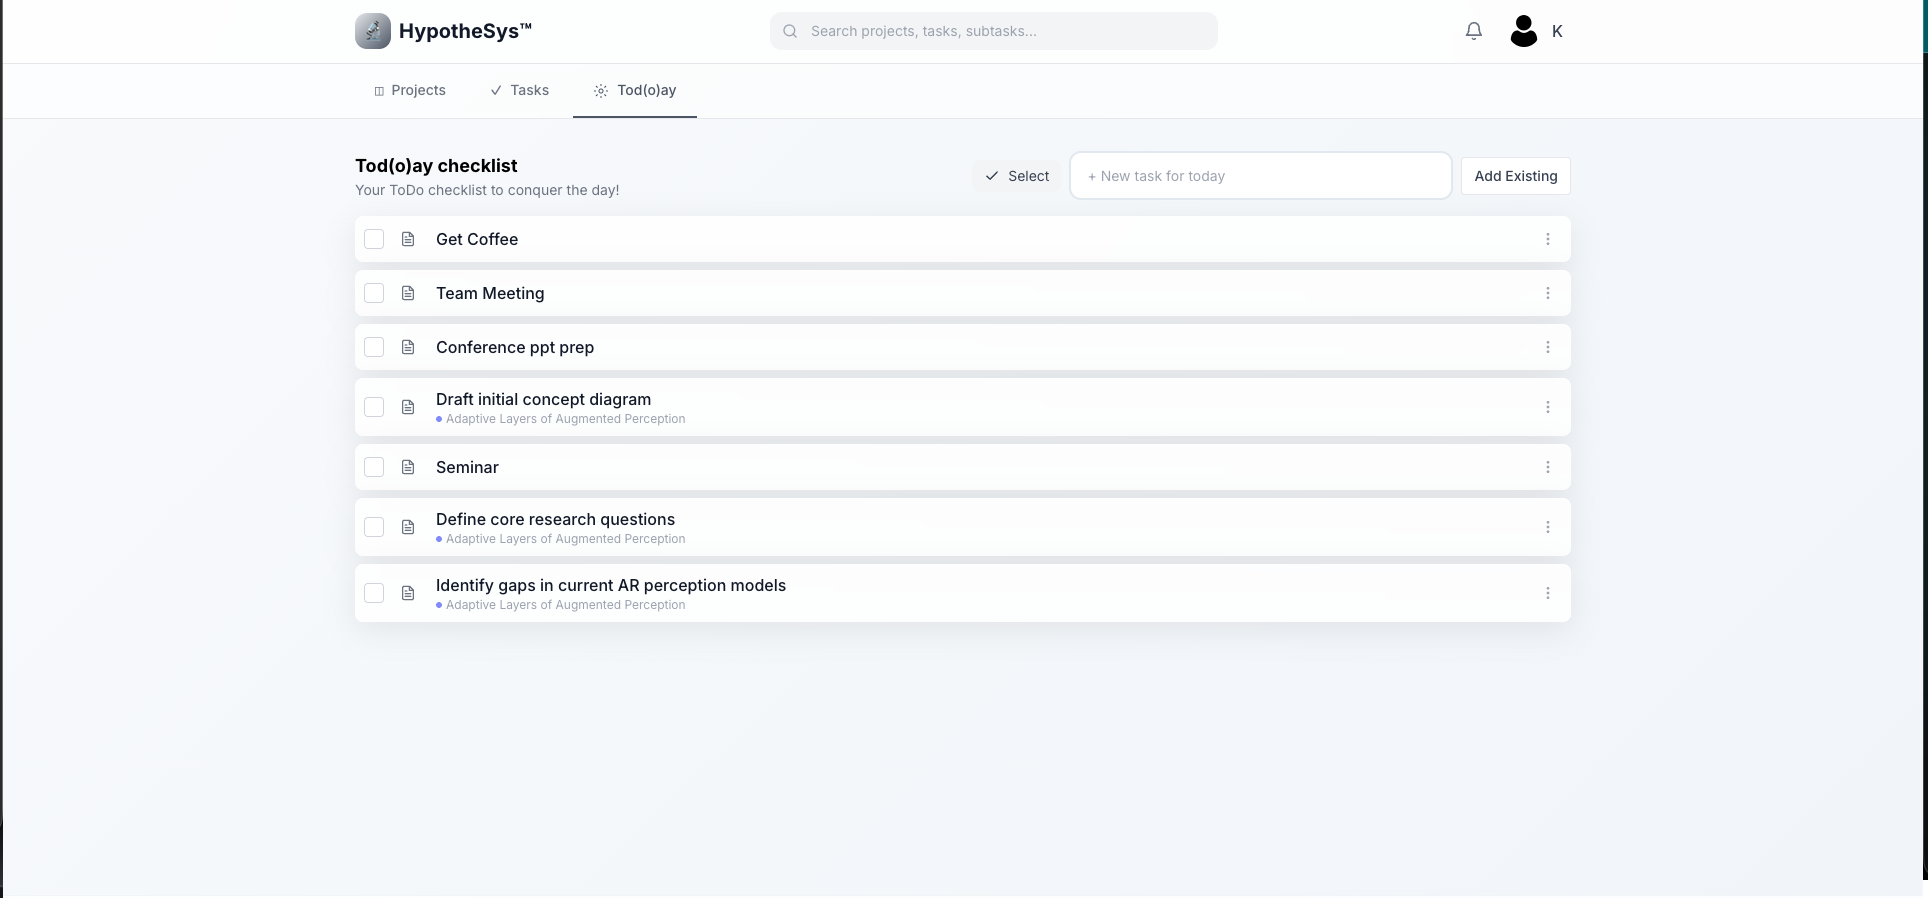
Task: Switch to the Projects tab
Action: 410,90
